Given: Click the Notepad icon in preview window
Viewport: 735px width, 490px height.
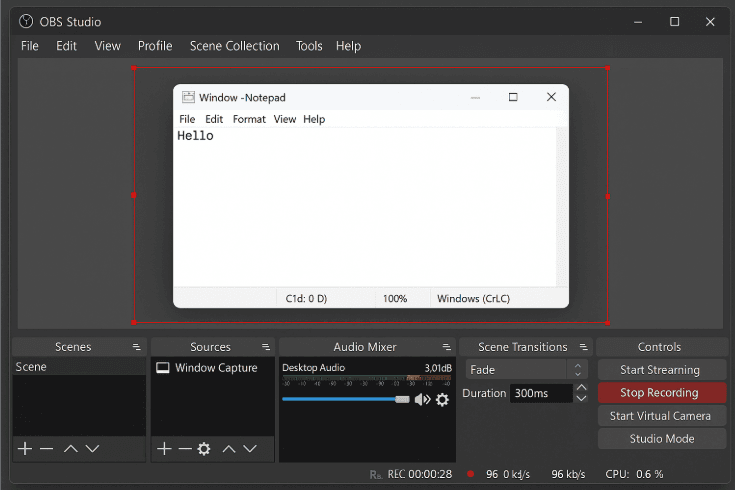Looking at the screenshot, I should pos(188,97).
